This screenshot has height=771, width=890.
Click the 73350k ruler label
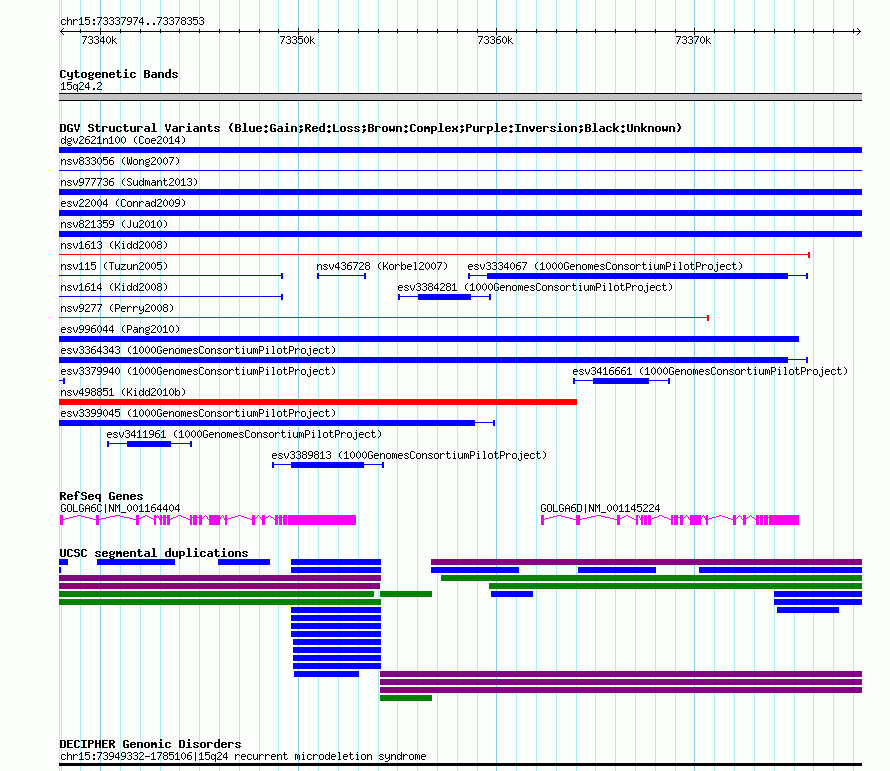click(297, 40)
